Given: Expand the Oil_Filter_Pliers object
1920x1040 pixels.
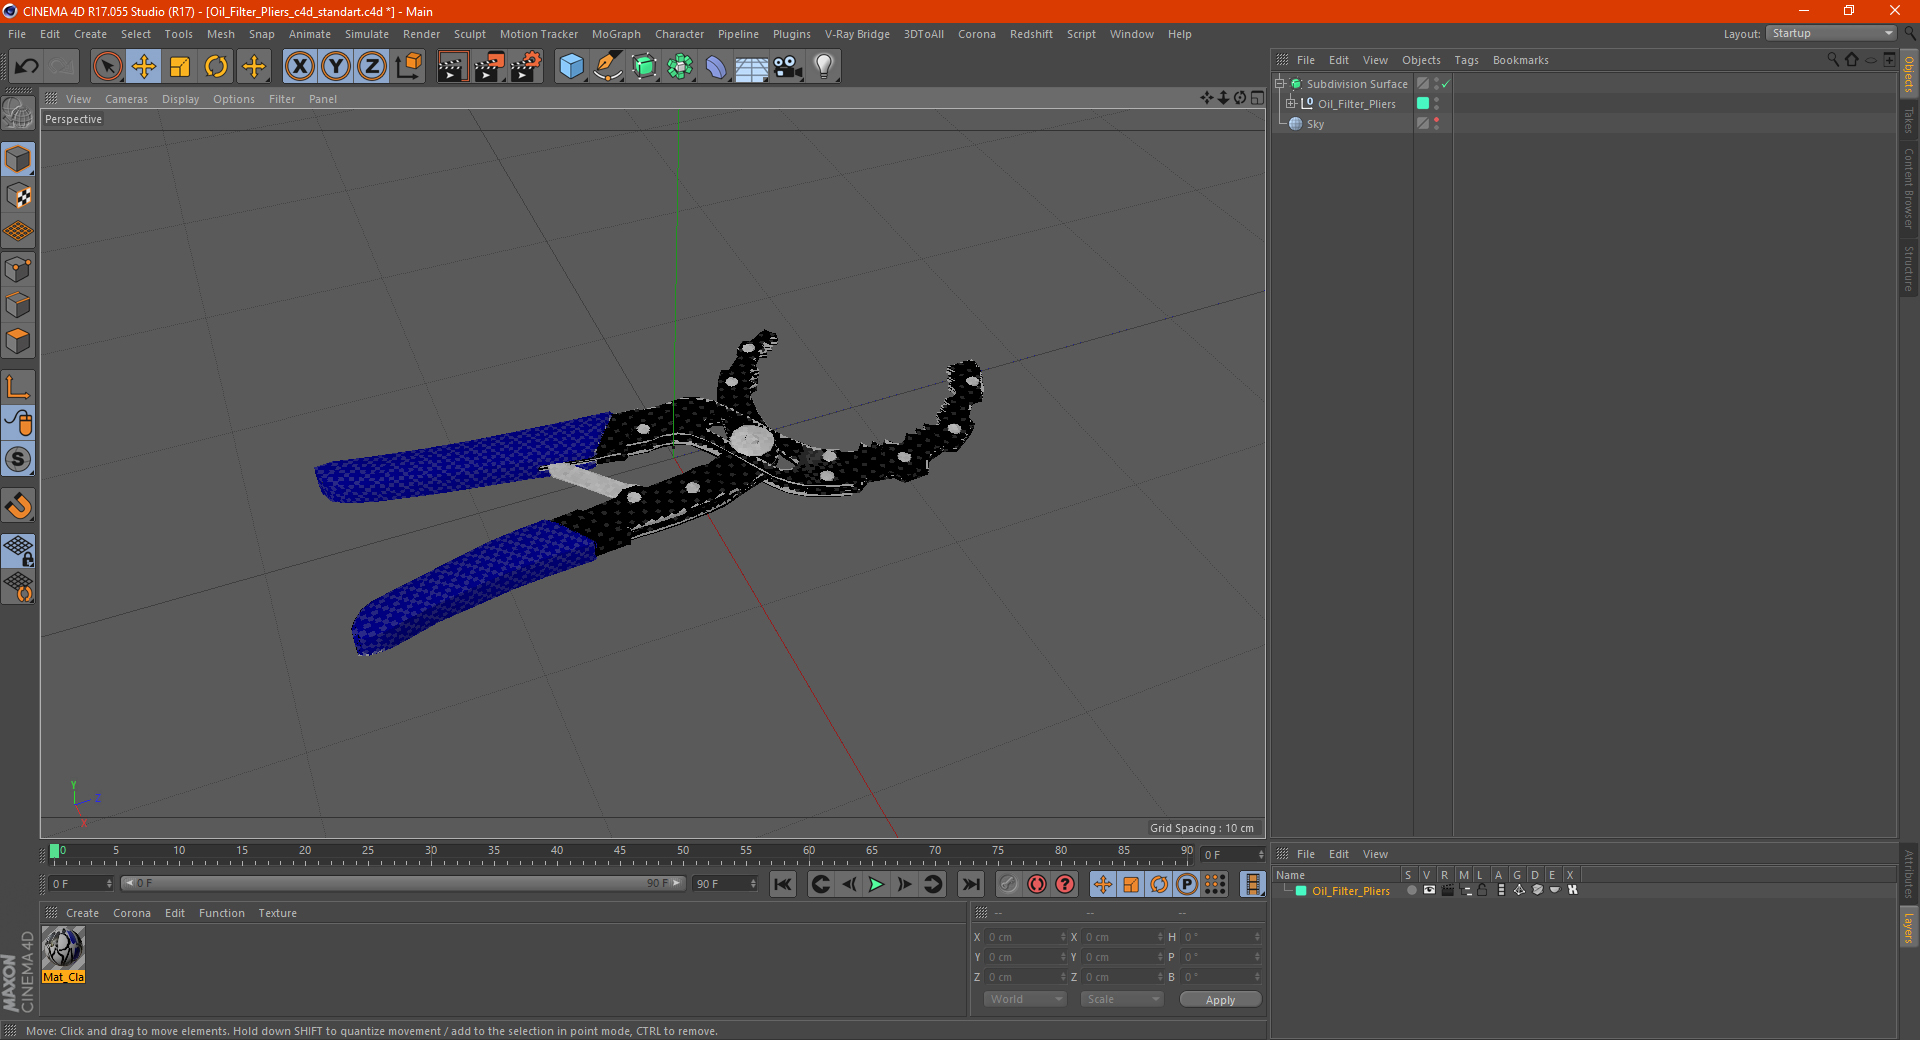Looking at the screenshot, I should point(1291,104).
